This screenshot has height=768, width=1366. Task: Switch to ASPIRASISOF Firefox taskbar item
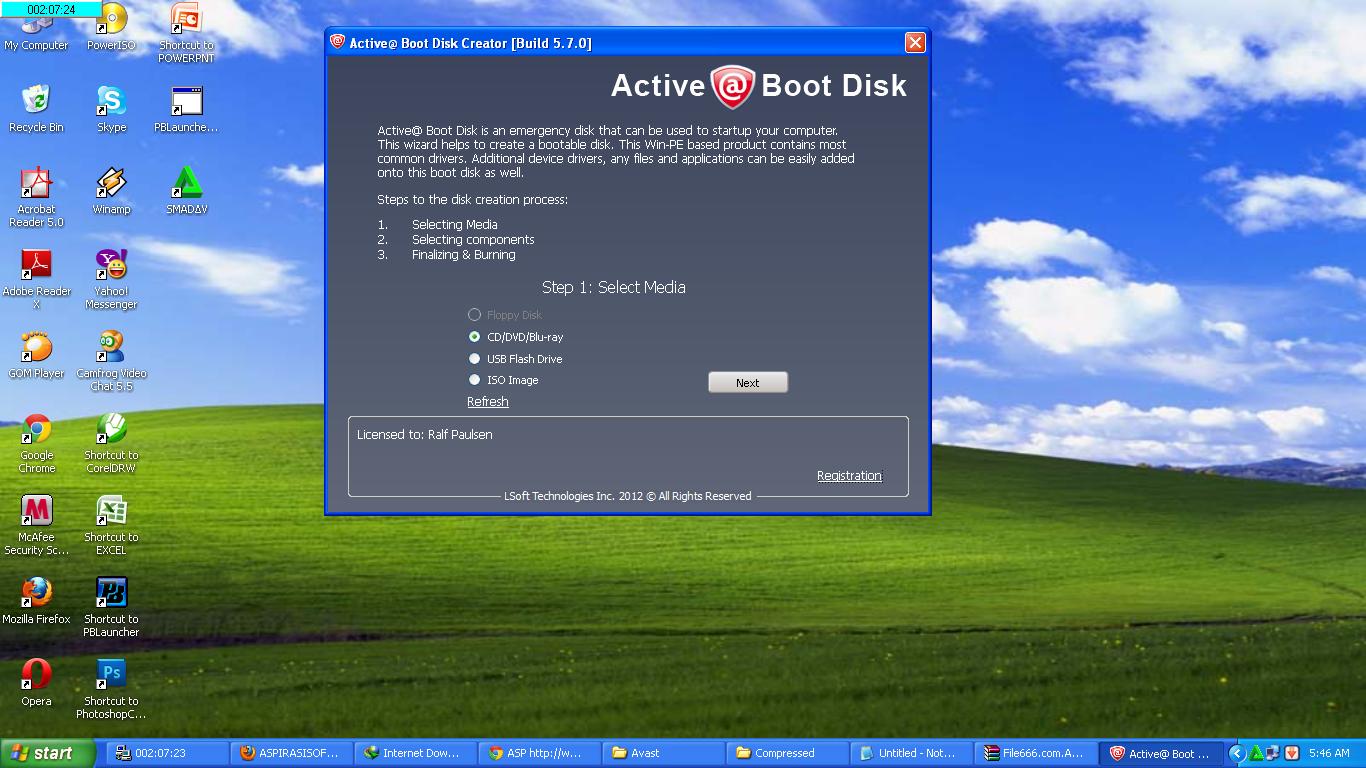[x=291, y=753]
